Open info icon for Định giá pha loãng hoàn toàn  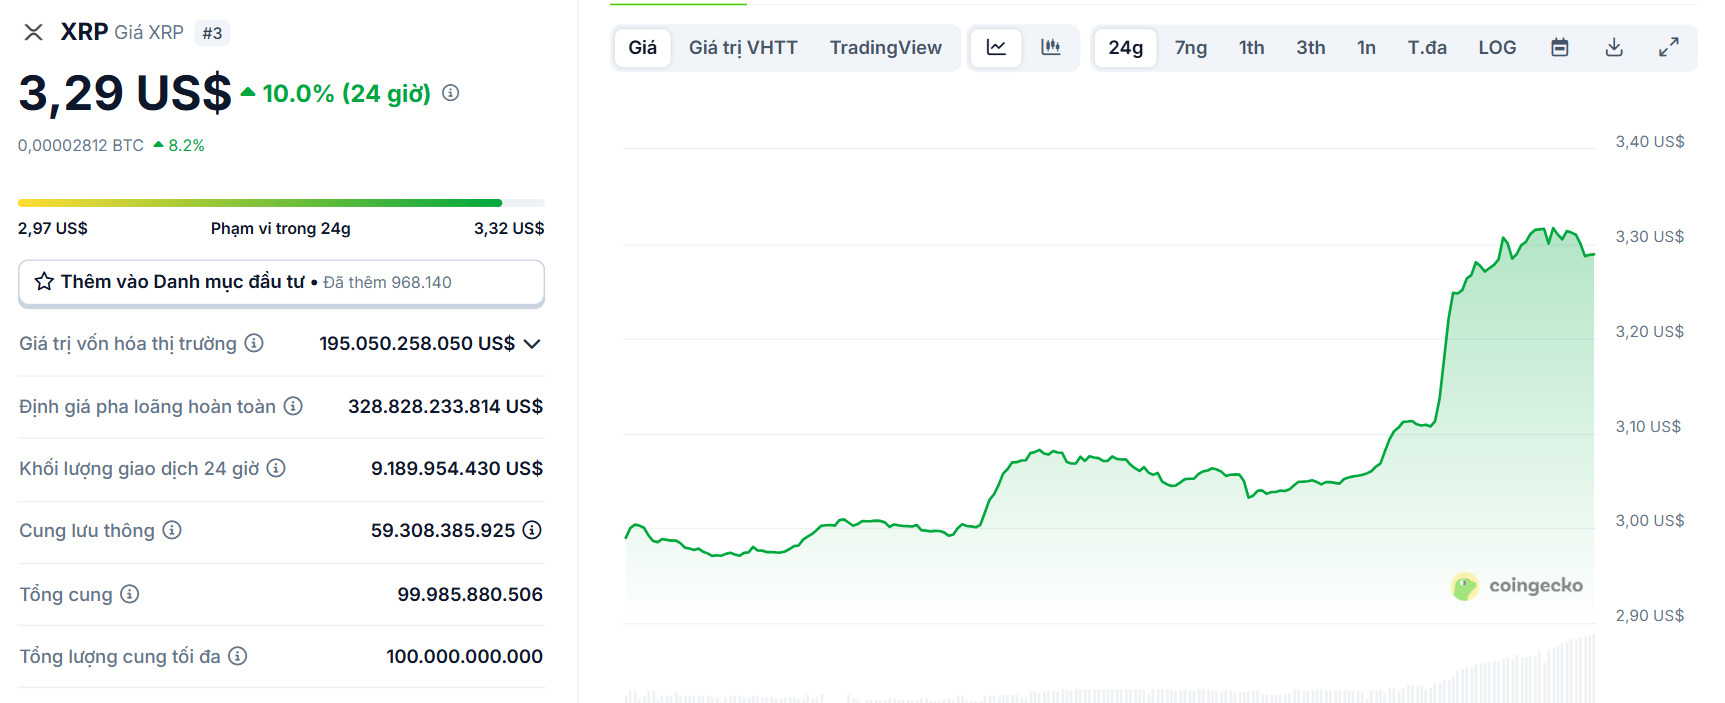[293, 406]
